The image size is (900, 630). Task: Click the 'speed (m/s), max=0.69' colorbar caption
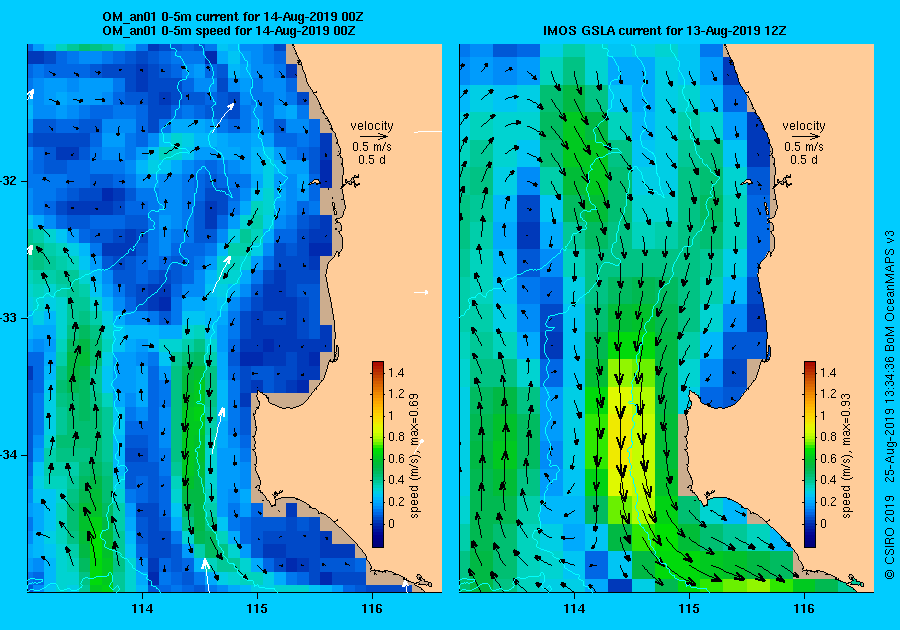pyautogui.click(x=414, y=456)
